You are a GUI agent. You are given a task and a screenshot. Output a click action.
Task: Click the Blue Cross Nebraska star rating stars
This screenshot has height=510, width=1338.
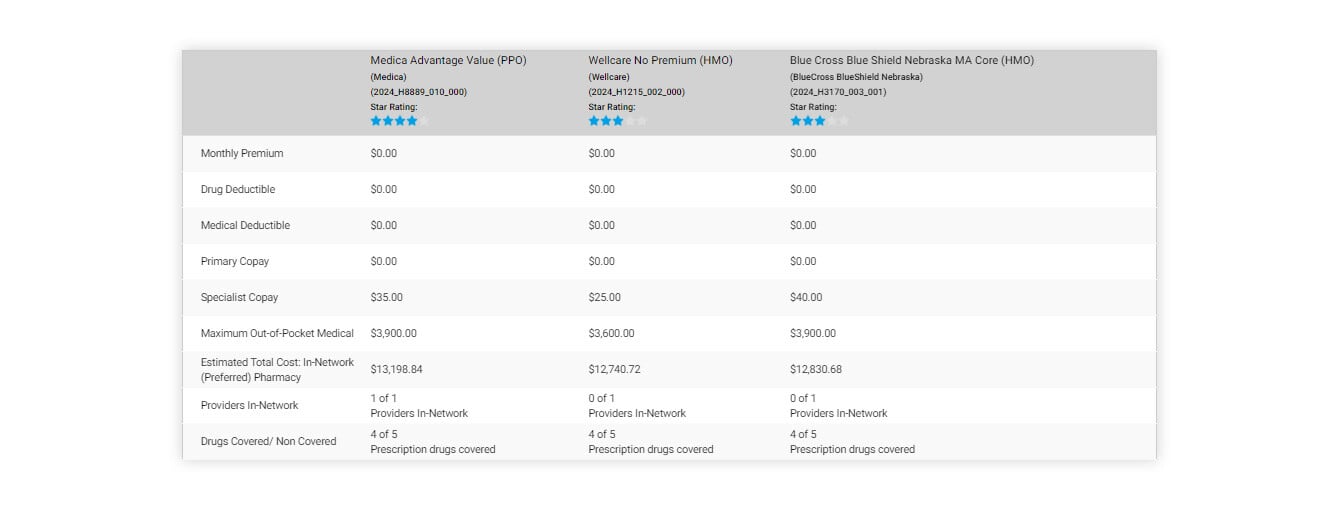coord(820,120)
